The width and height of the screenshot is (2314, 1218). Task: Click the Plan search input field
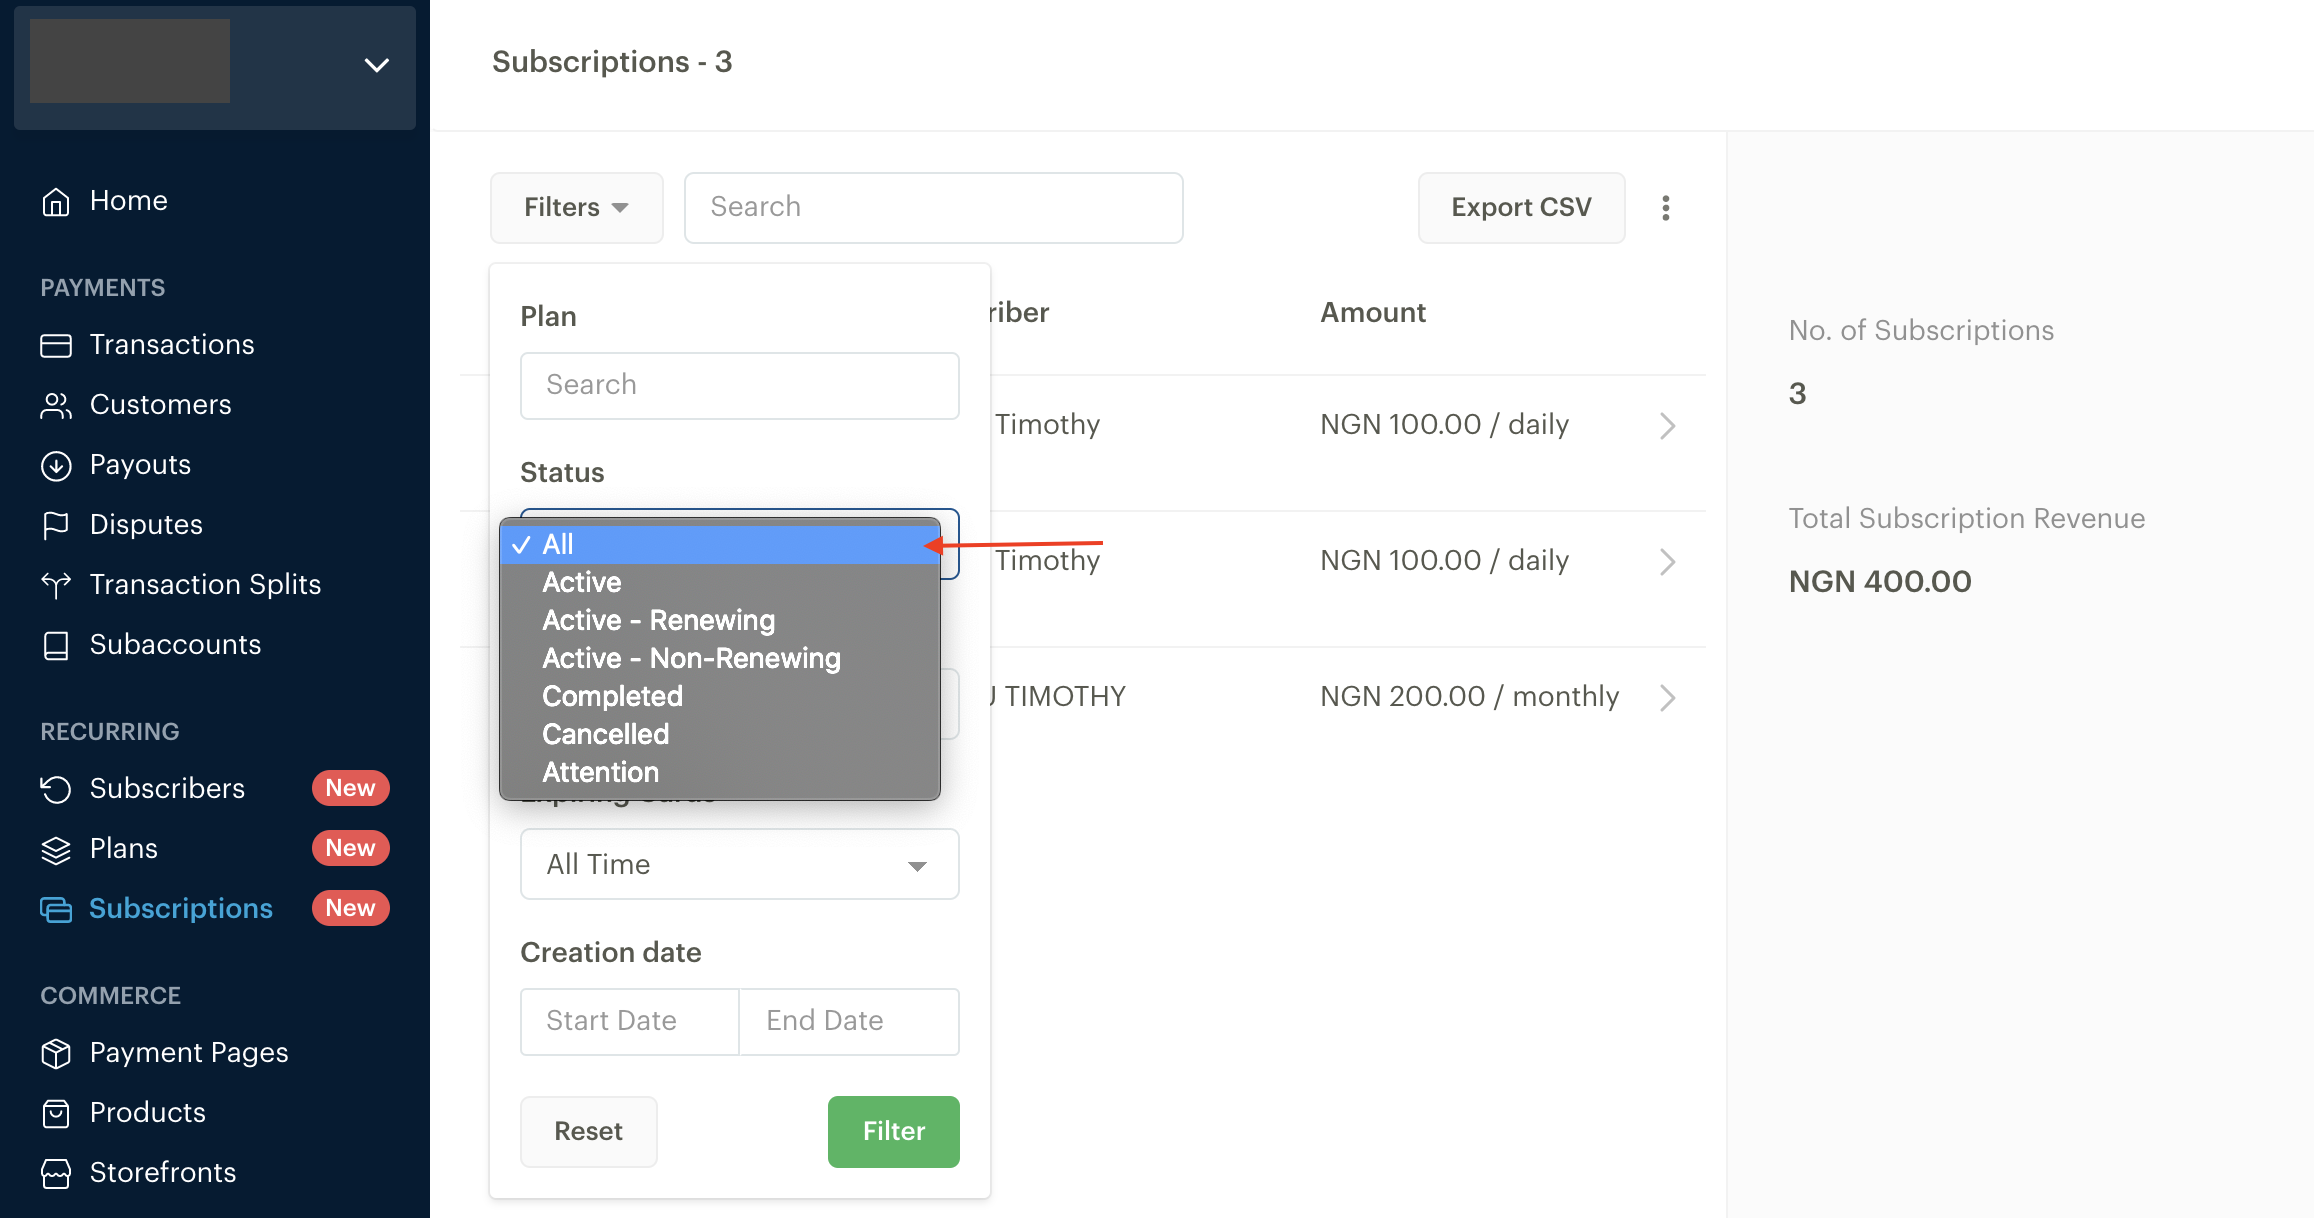click(739, 384)
